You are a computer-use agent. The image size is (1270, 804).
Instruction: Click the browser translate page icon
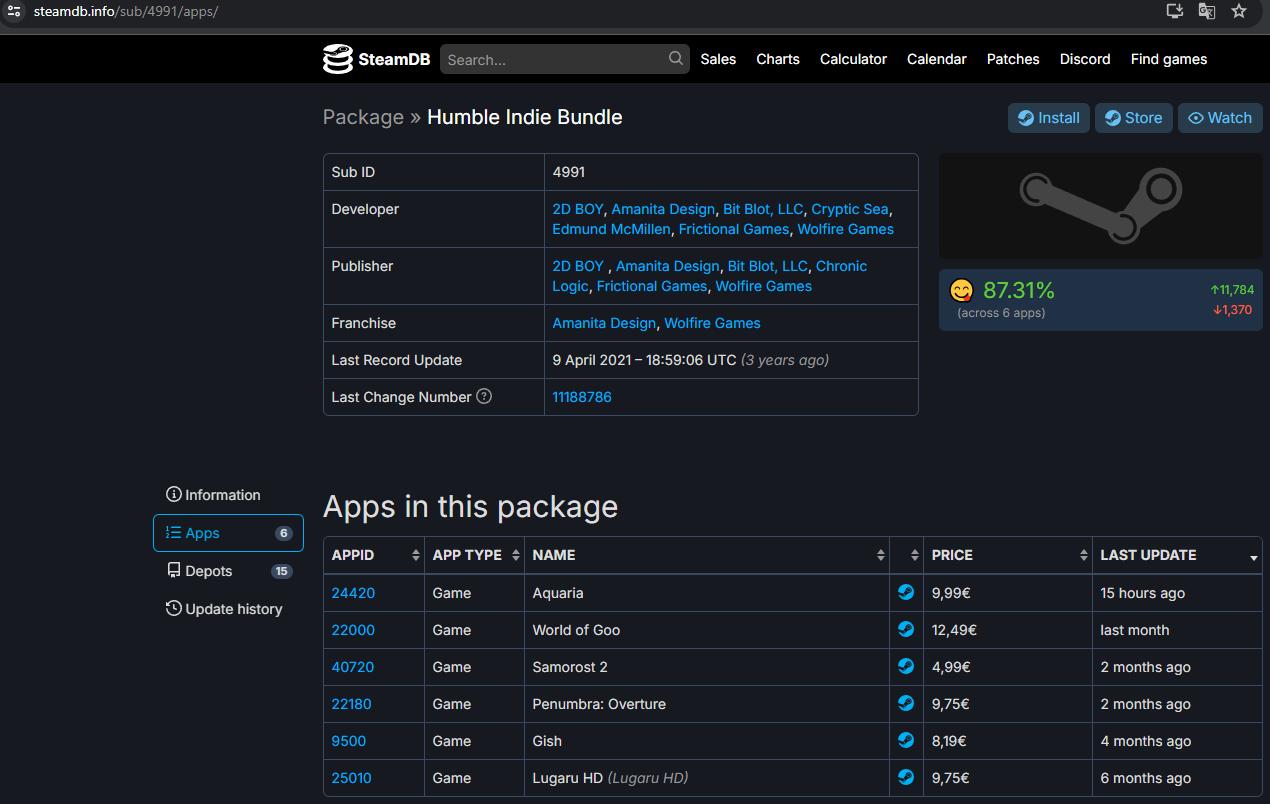point(1207,11)
